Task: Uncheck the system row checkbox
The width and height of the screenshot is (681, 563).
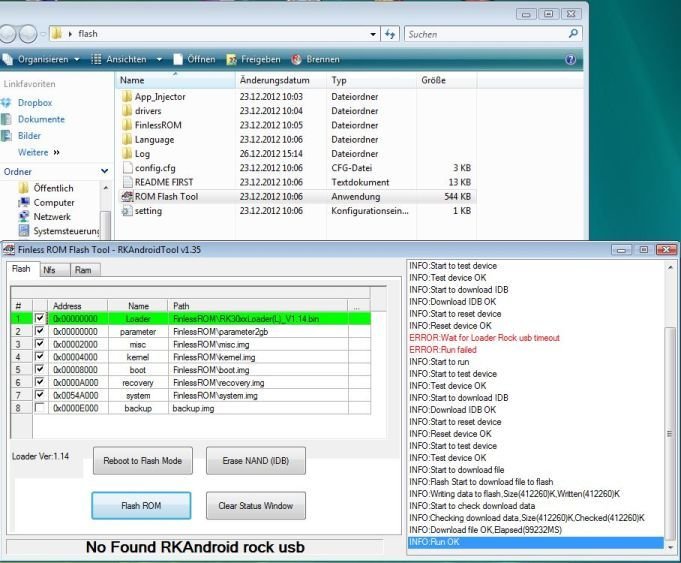Action: 40,395
